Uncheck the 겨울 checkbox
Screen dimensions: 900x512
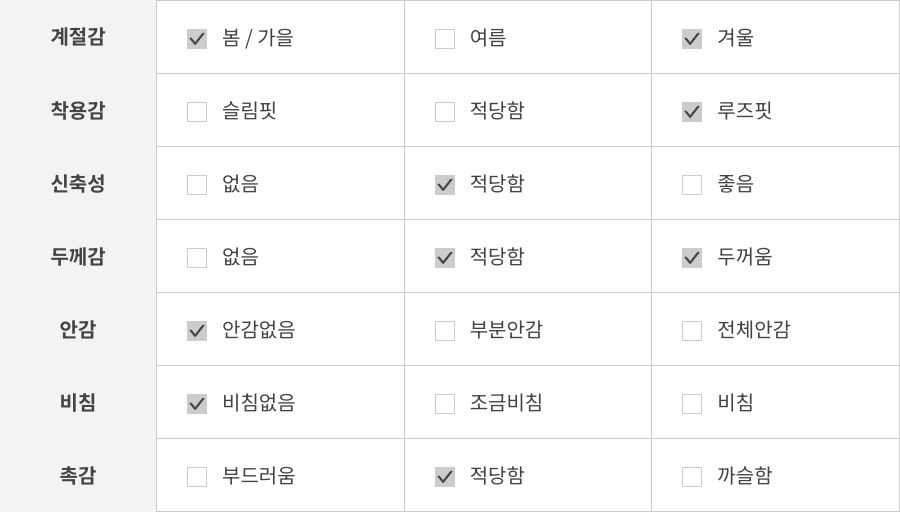(x=692, y=39)
